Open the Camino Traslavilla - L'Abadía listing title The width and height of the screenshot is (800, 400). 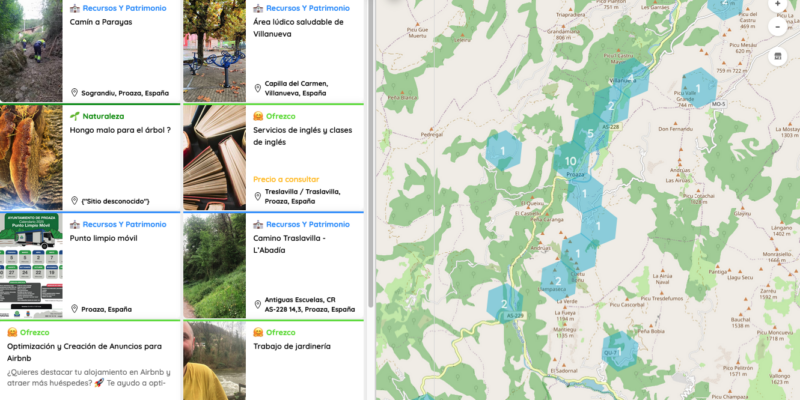coord(290,244)
